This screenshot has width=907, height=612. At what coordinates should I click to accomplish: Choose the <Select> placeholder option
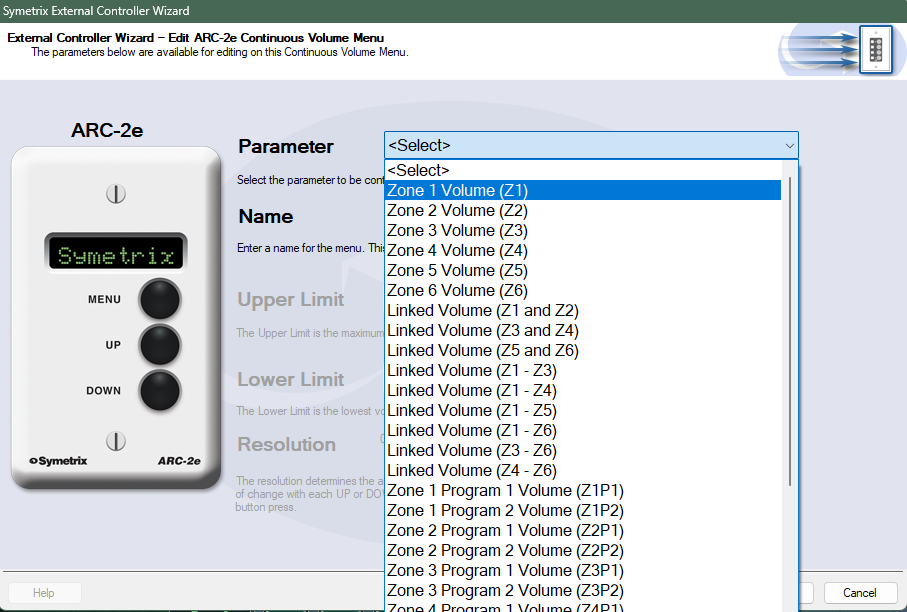click(x=420, y=170)
